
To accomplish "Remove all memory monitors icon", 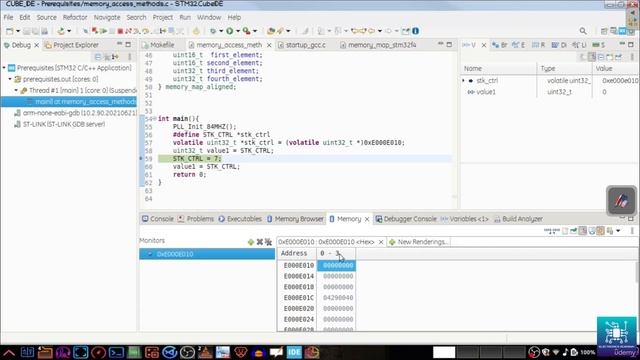I will coord(268,242).
